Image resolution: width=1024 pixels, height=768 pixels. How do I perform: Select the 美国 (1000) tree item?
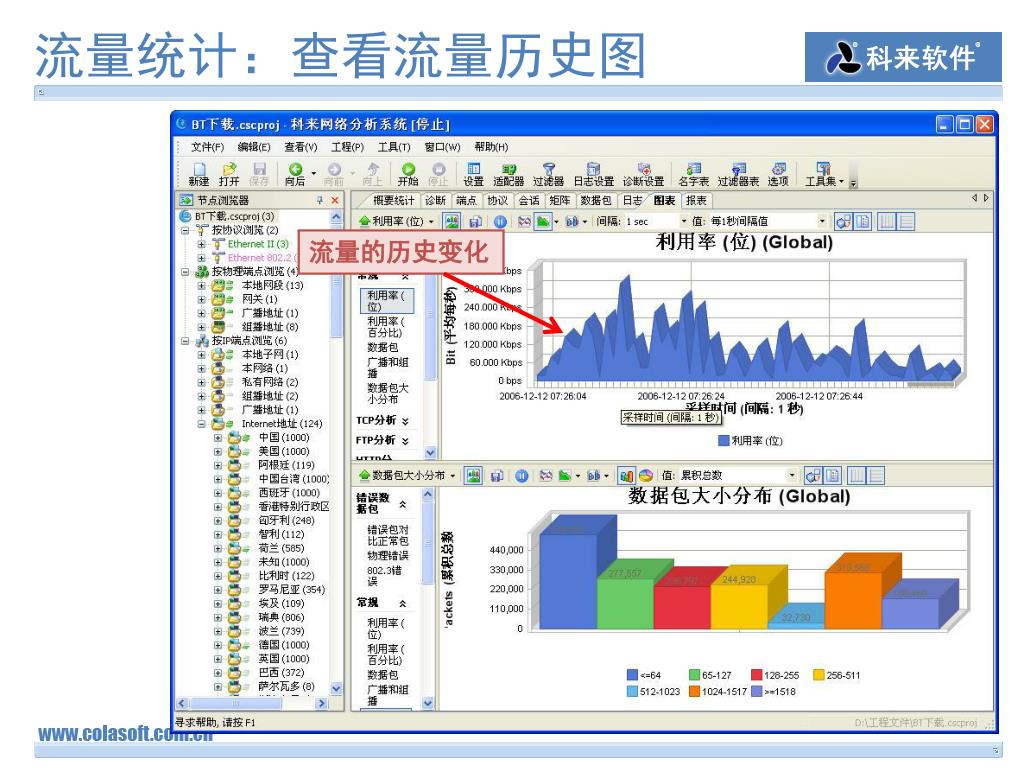[283, 451]
